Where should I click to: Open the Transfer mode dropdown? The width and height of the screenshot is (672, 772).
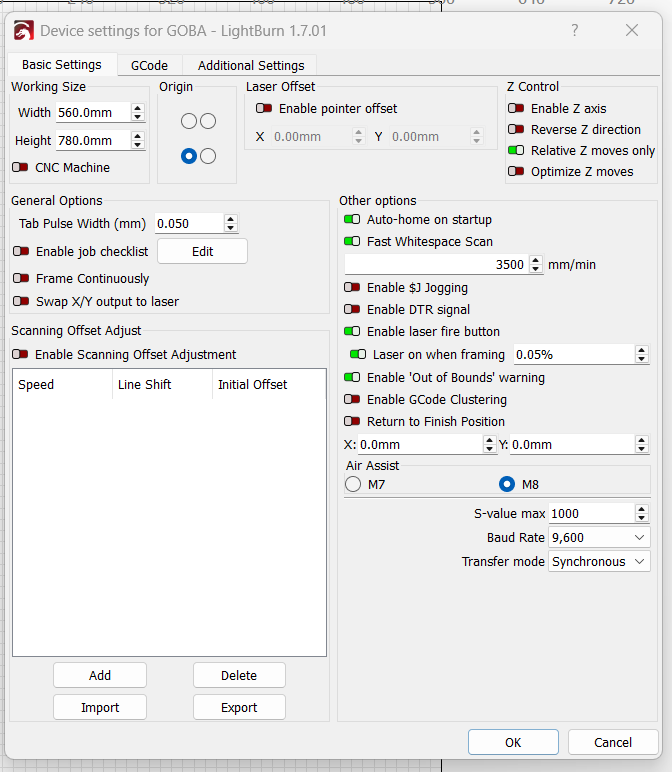[599, 562]
